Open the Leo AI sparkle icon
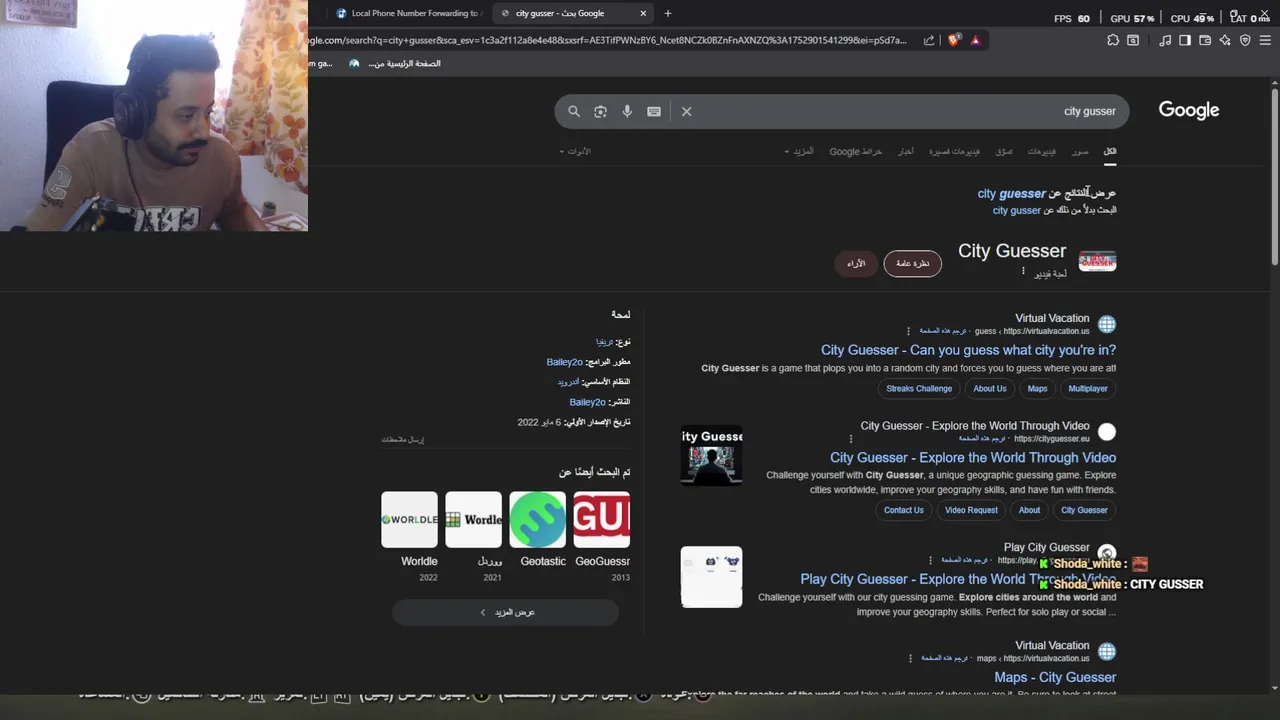 pos(1225,40)
